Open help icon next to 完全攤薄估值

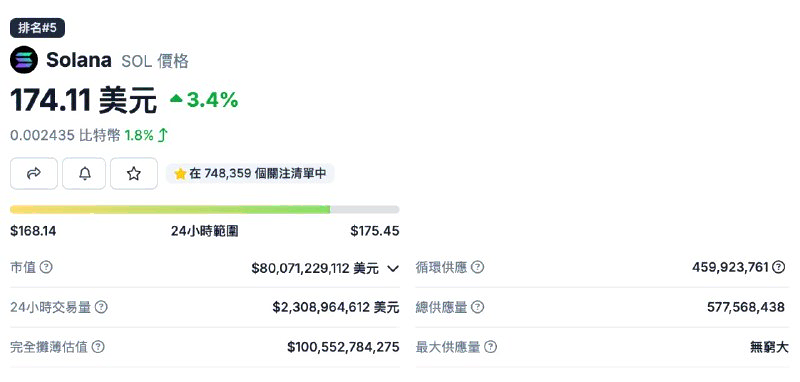click(98, 347)
